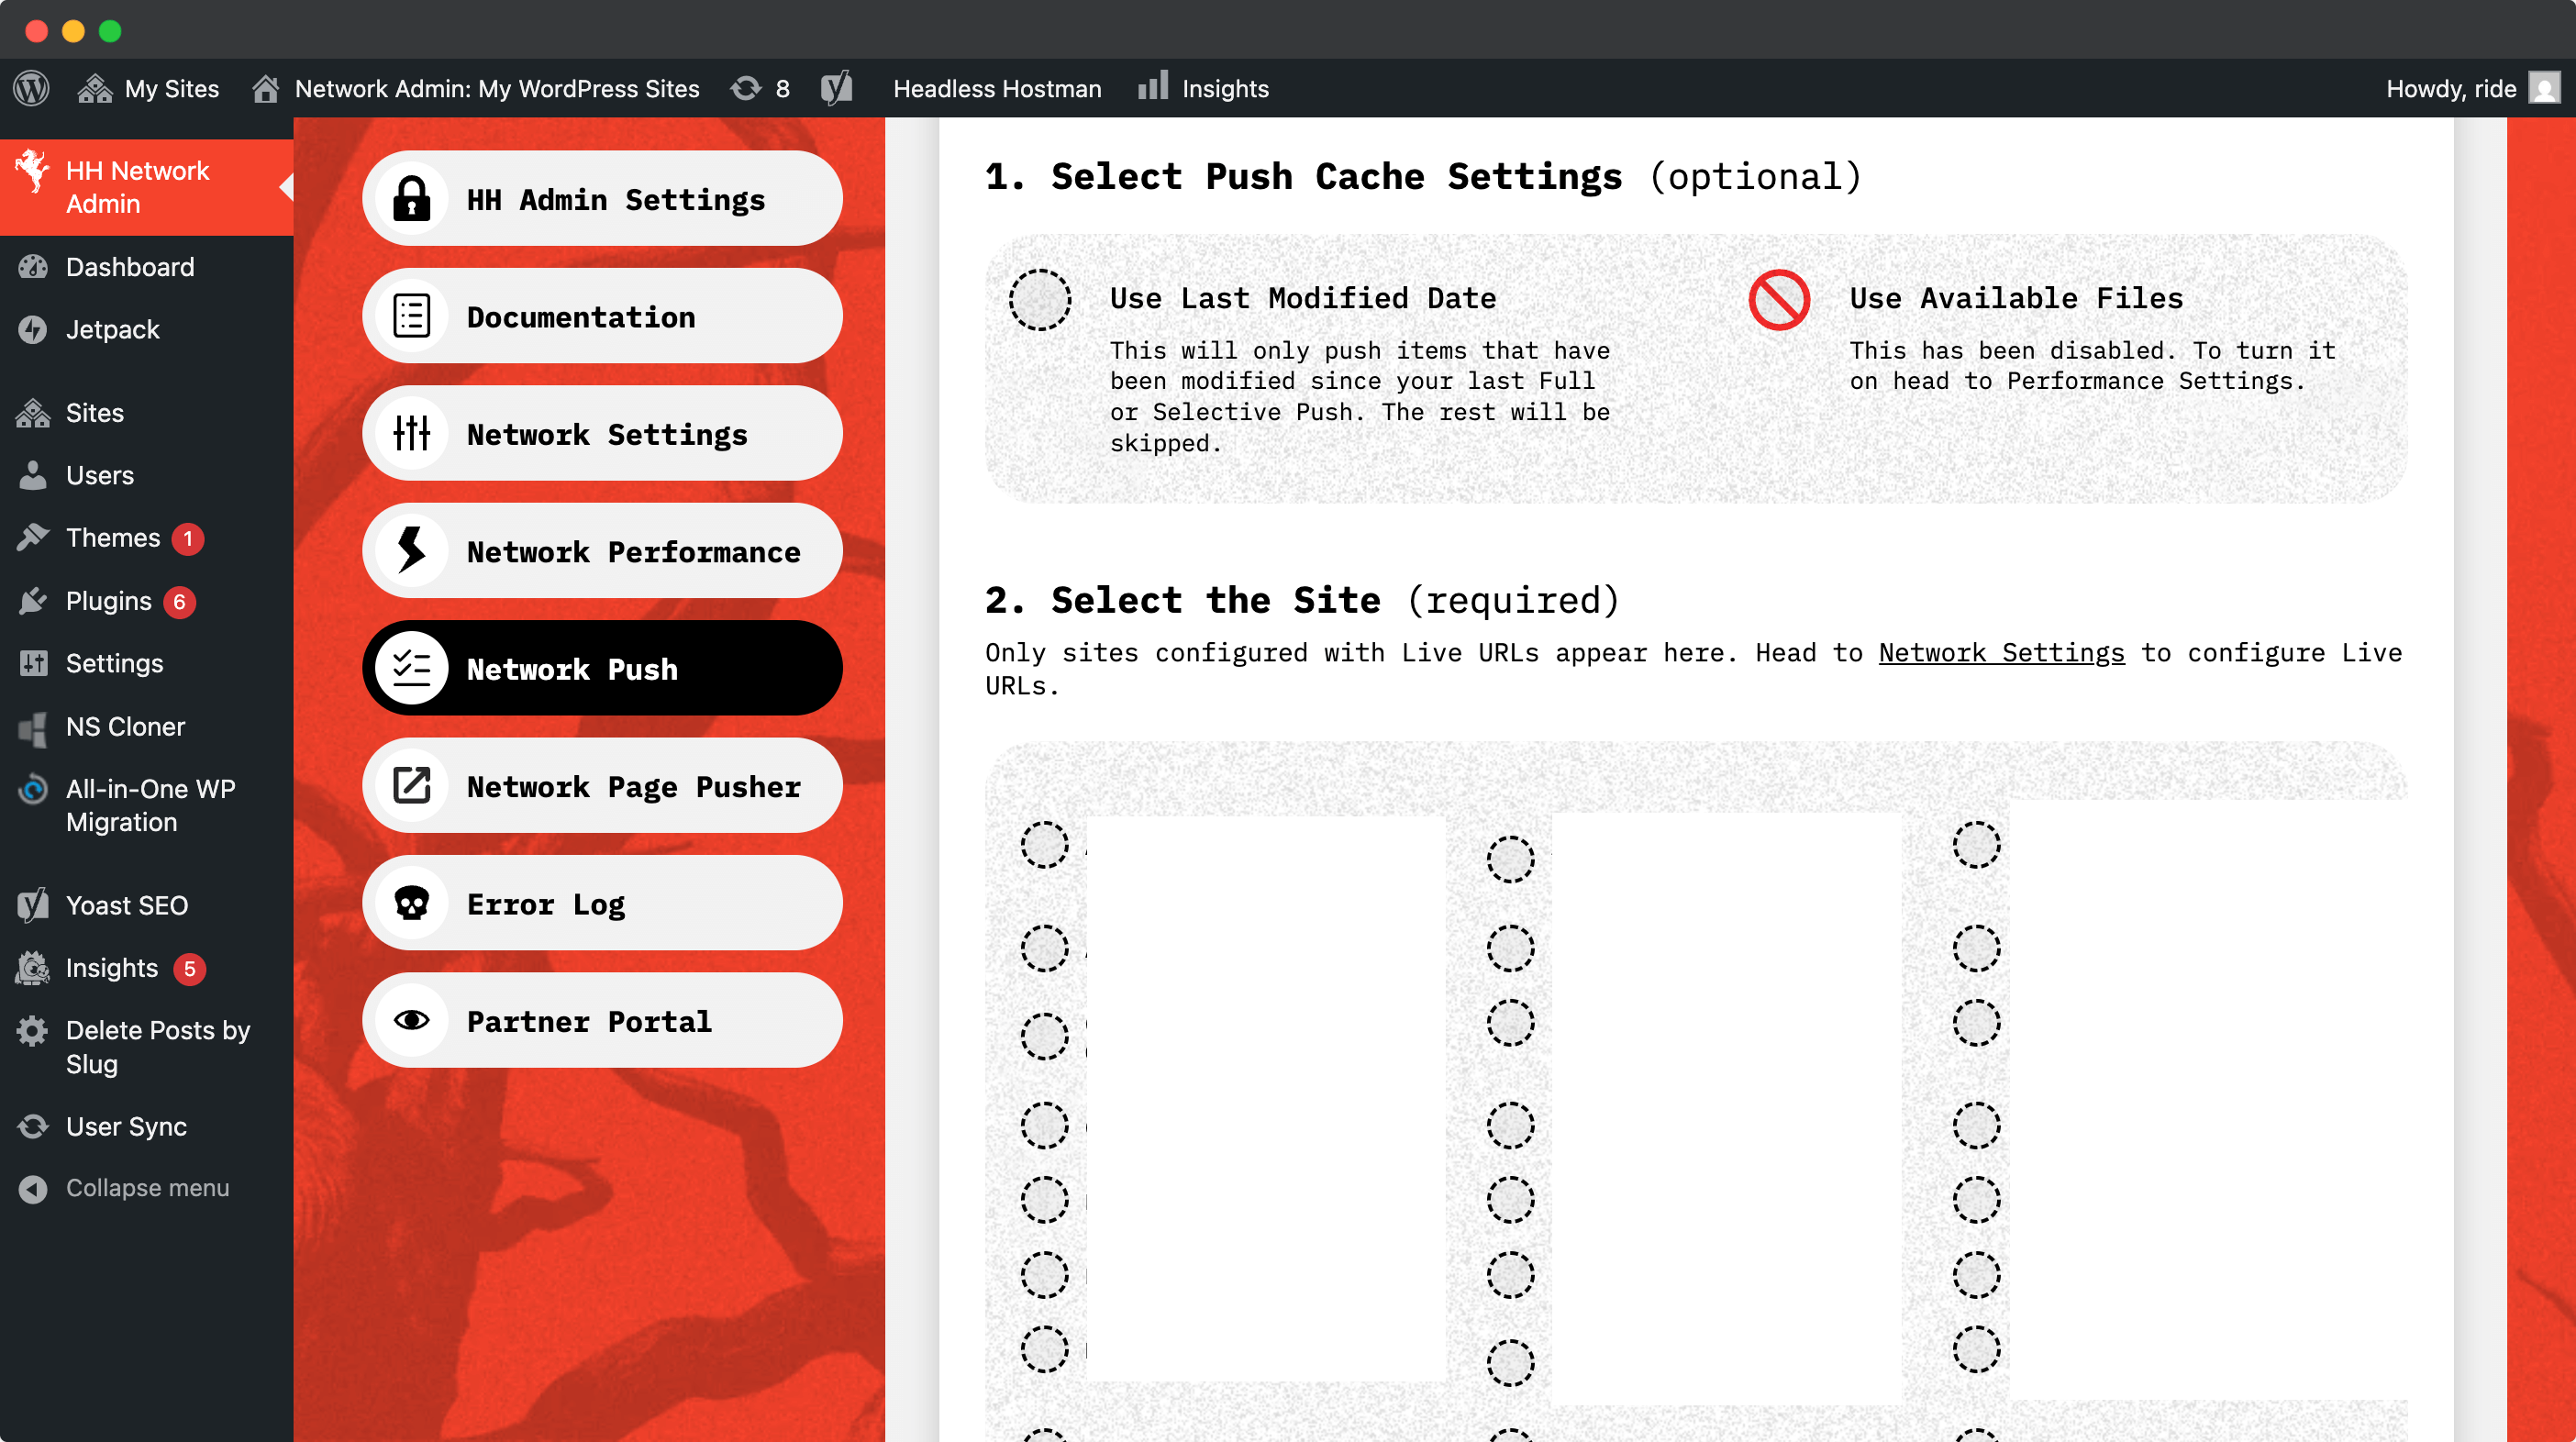
Task: Click the Partner Portal eye icon
Action: (411, 1020)
